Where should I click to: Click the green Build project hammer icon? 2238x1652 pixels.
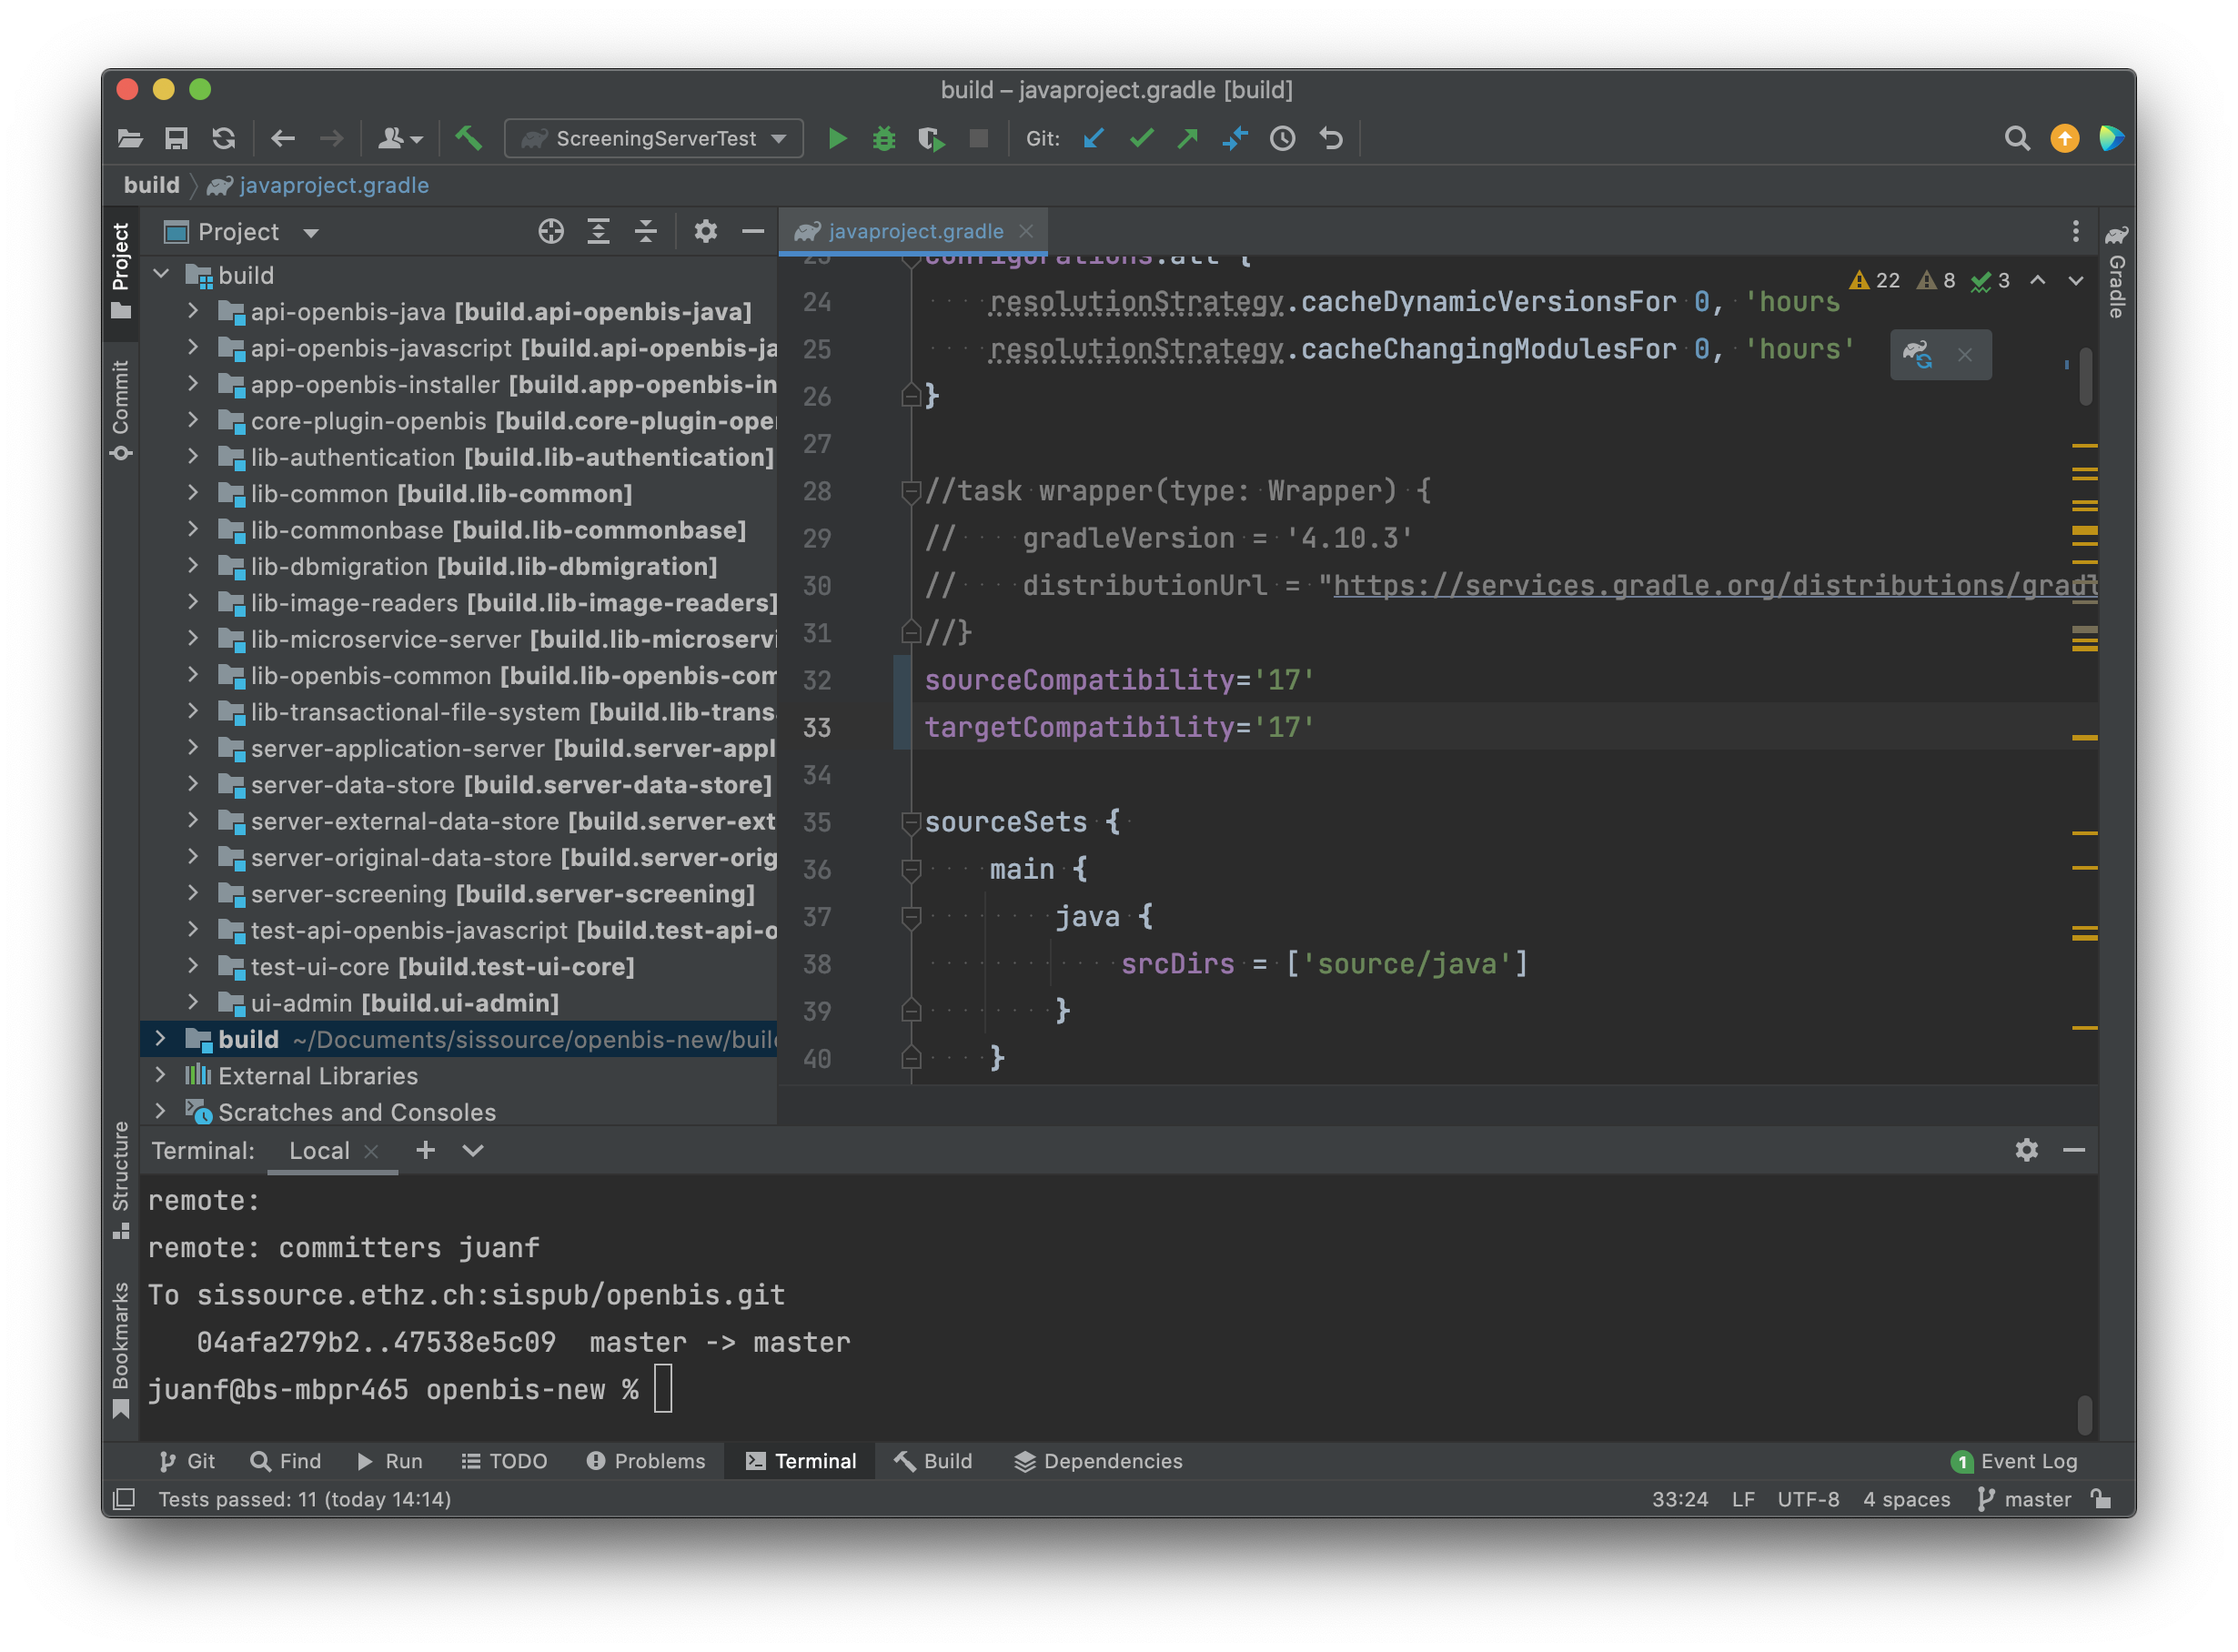pyautogui.click(x=469, y=139)
